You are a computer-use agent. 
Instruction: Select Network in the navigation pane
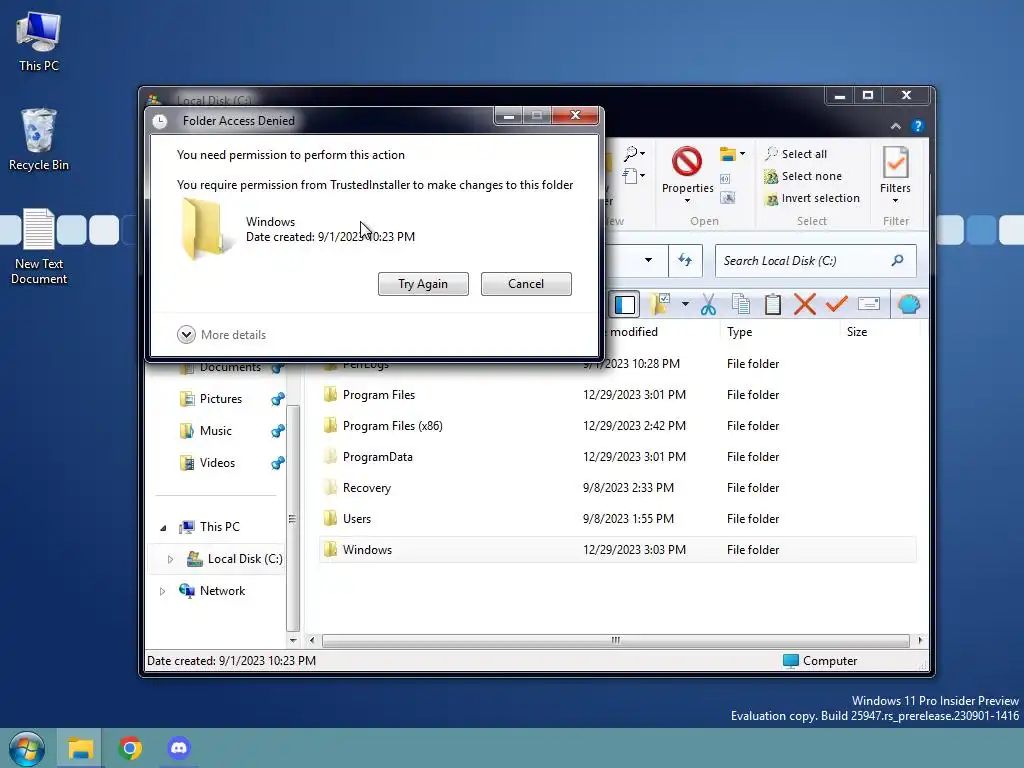pos(213,591)
